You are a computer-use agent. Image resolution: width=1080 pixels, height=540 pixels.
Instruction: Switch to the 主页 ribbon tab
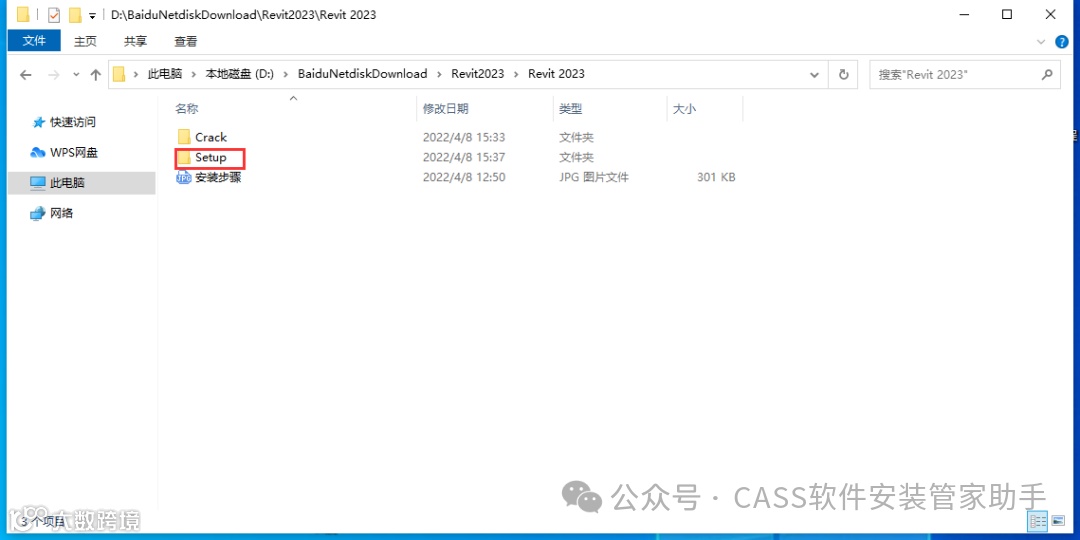(85, 41)
